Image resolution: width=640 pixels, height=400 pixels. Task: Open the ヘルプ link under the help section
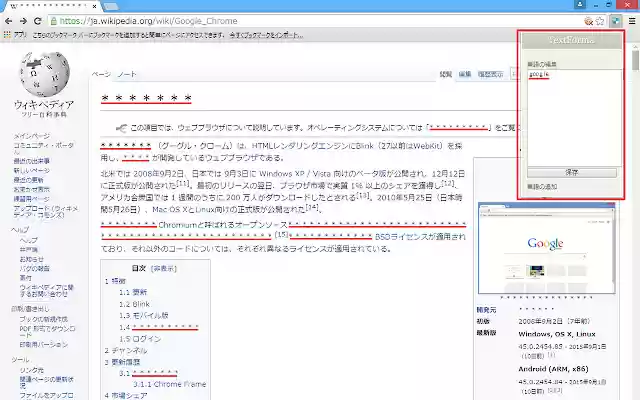28,240
